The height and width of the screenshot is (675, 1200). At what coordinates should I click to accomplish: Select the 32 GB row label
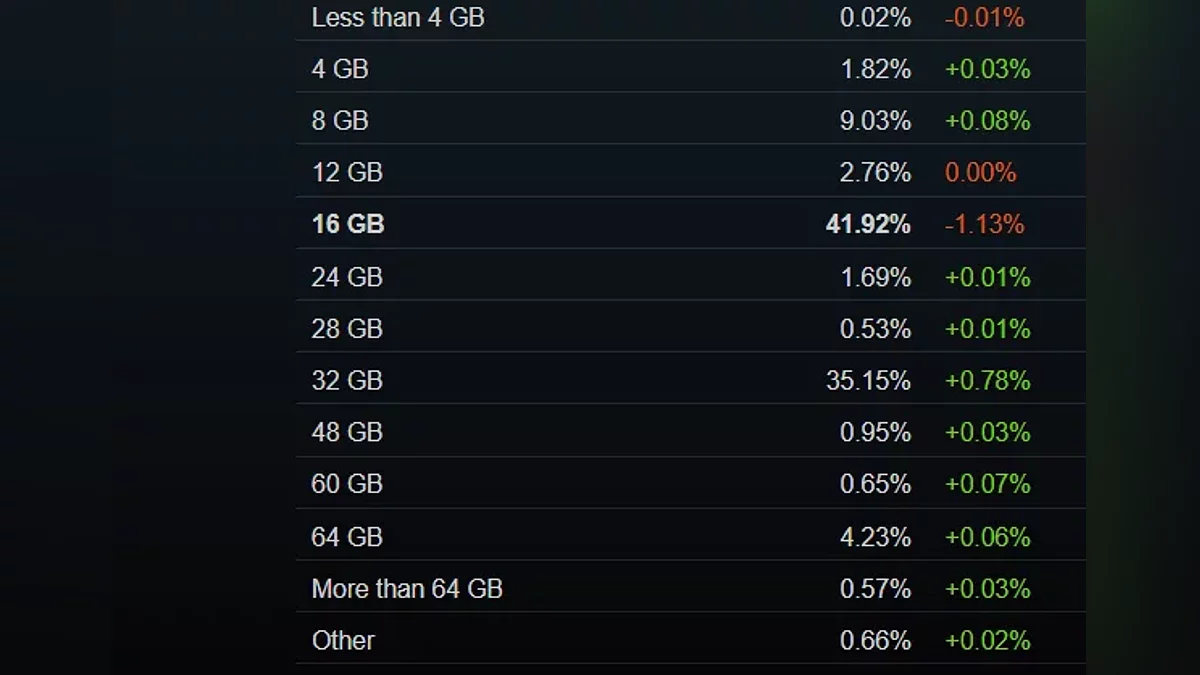tap(347, 381)
